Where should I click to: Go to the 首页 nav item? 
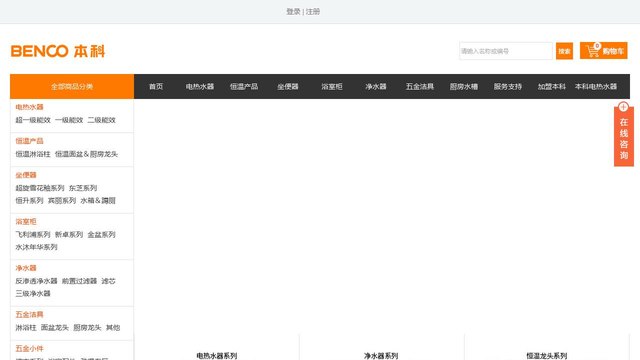point(156,87)
